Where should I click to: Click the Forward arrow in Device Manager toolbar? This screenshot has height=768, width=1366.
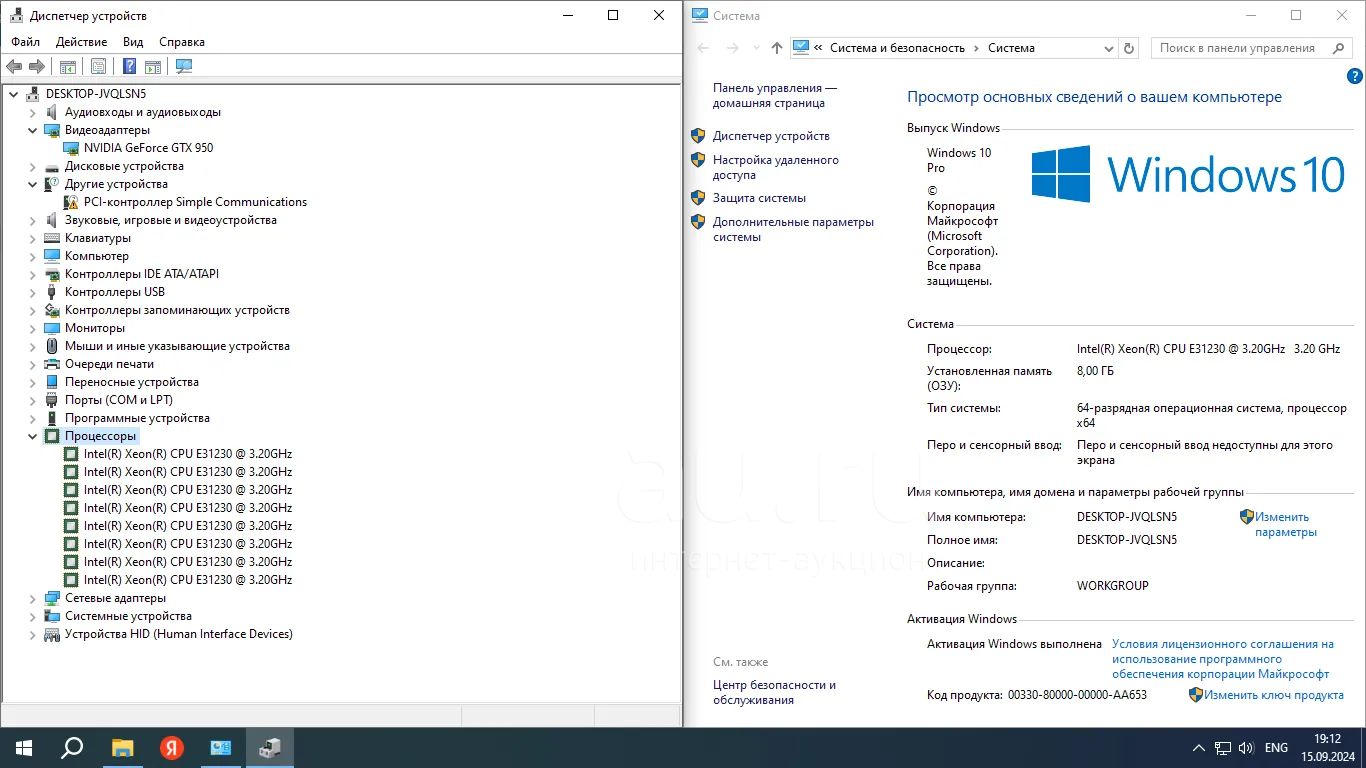(x=37, y=66)
